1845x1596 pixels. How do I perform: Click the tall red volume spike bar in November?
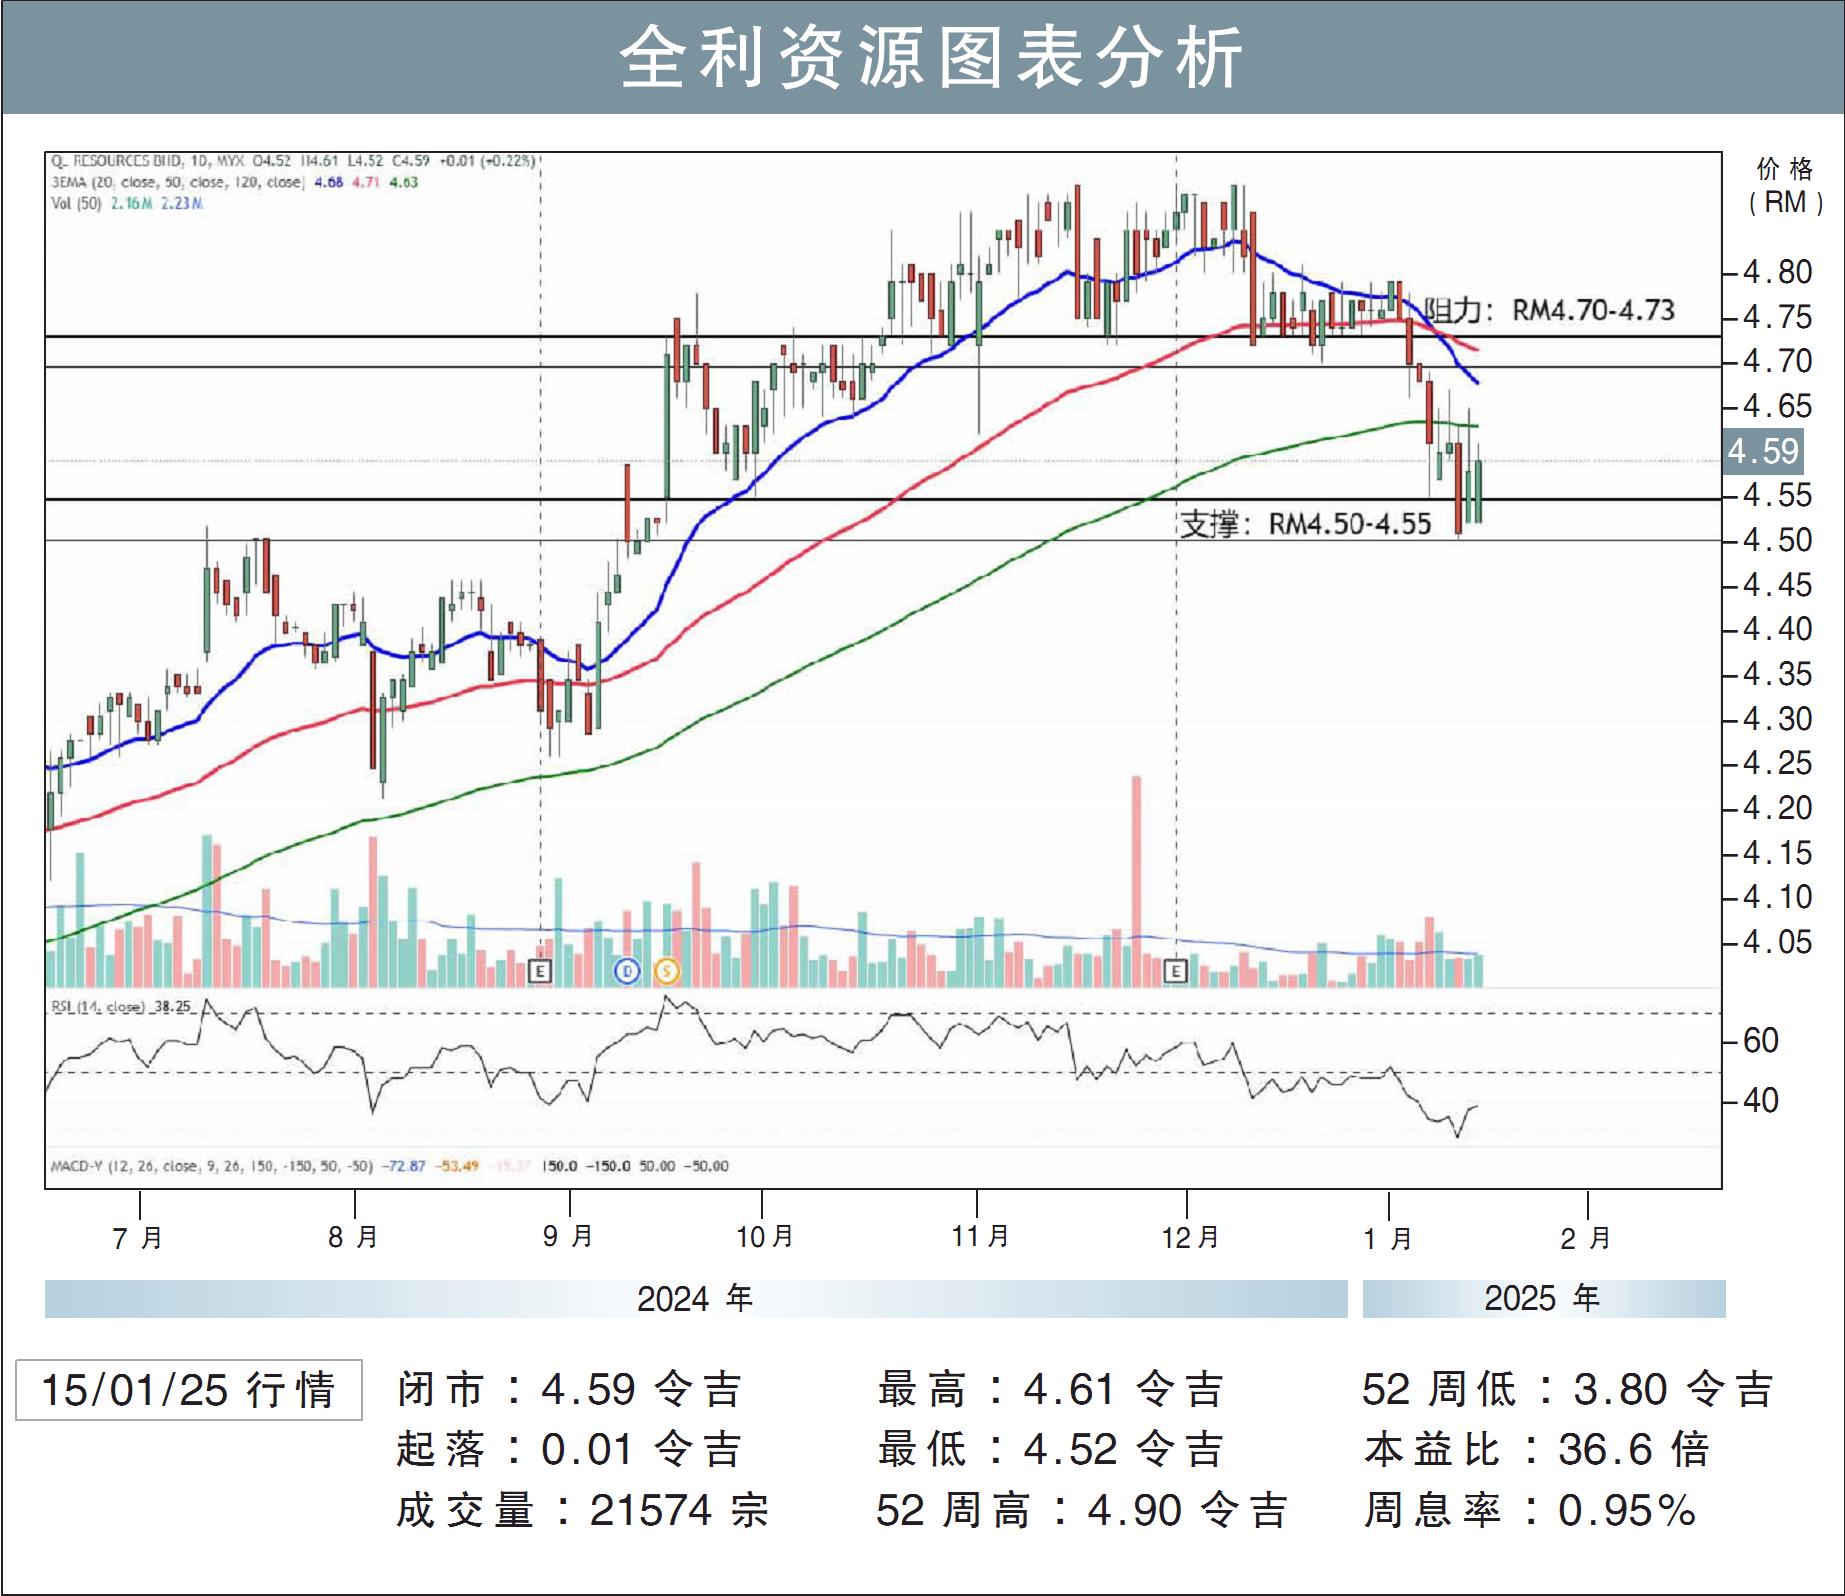[x=1136, y=881]
